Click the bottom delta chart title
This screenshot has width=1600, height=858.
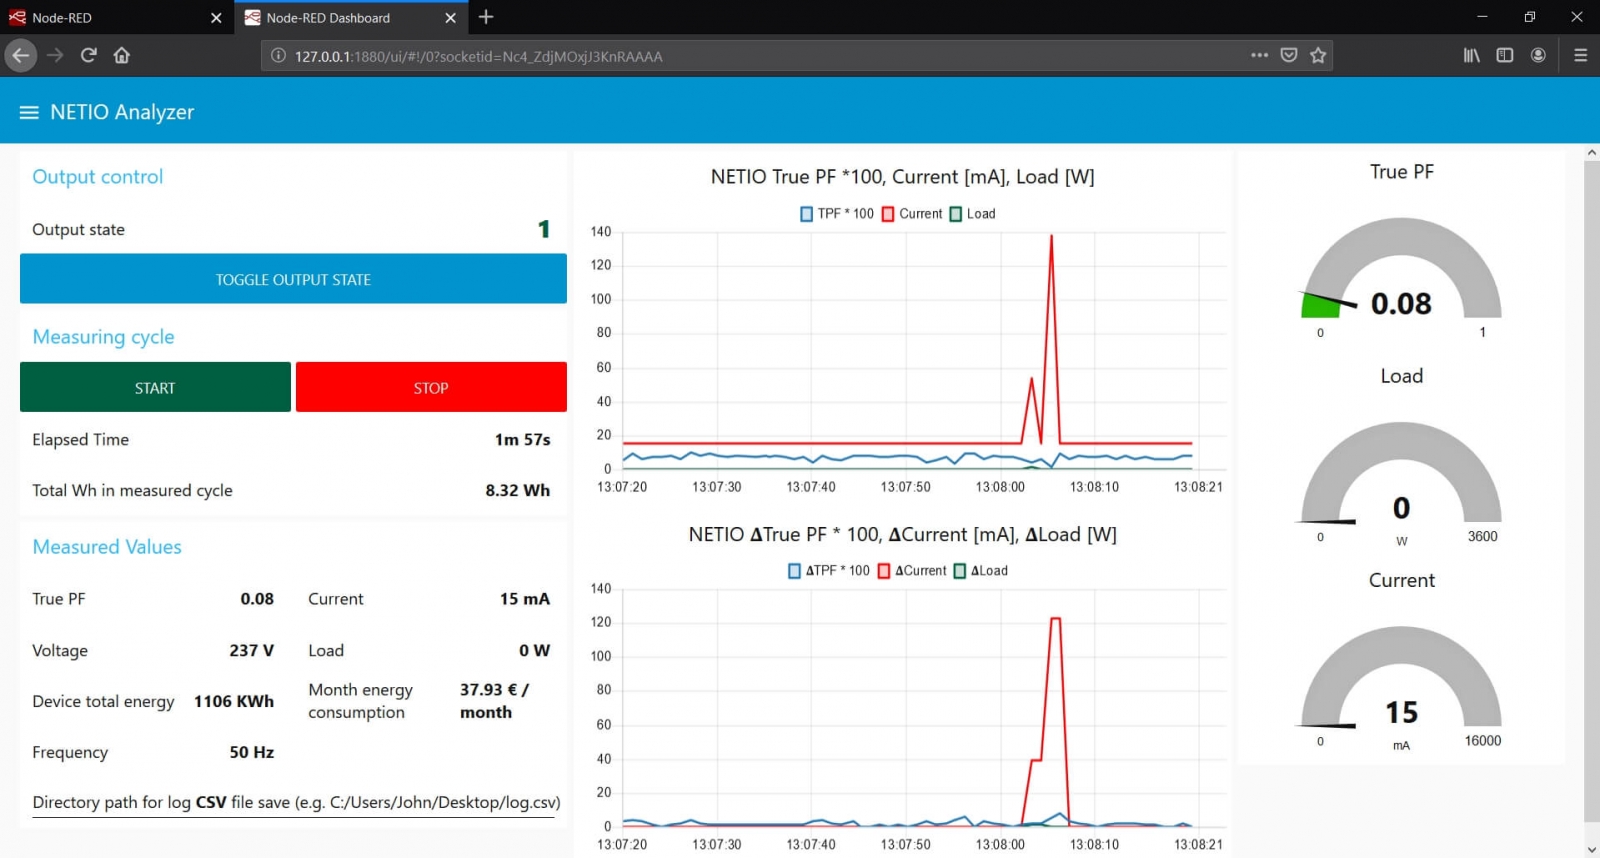click(x=902, y=535)
